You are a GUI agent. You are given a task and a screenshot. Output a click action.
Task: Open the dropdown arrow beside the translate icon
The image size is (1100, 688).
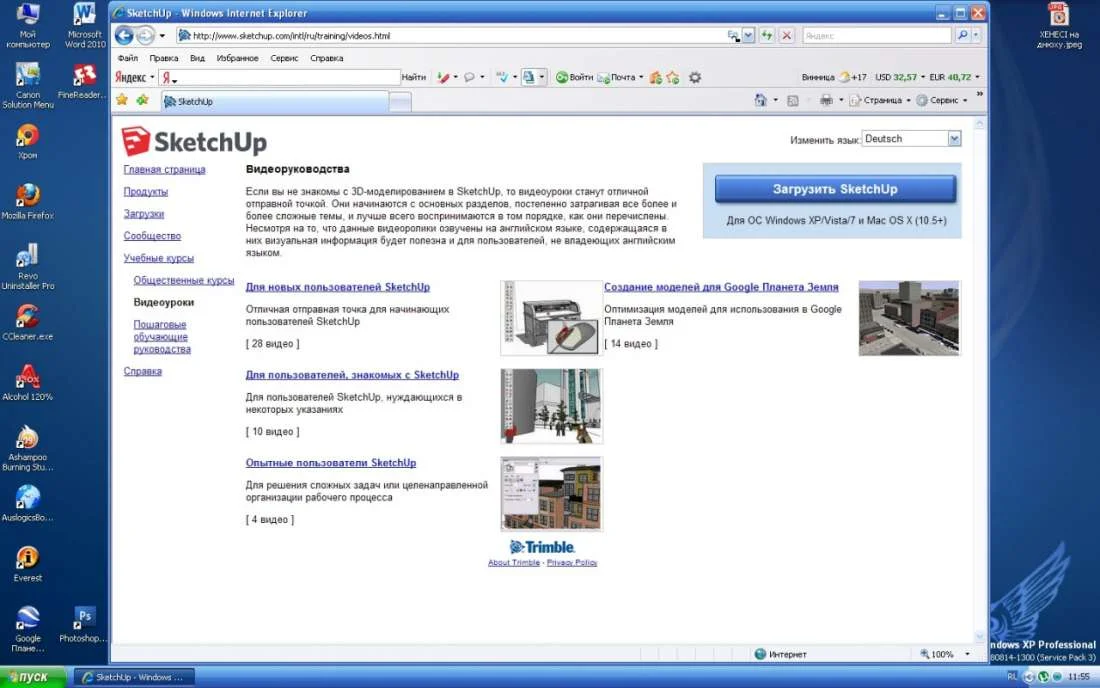tap(542, 77)
